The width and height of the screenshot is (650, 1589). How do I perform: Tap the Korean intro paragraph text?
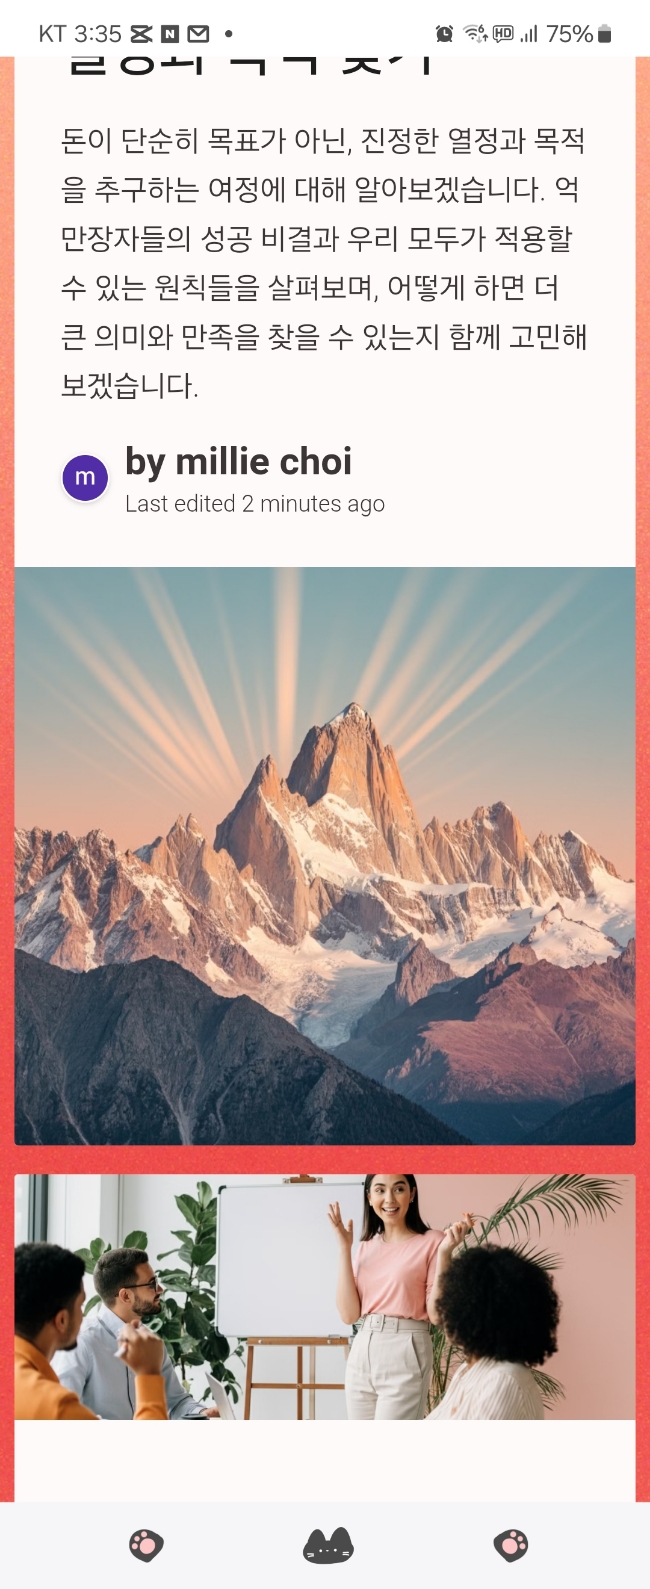click(x=325, y=263)
